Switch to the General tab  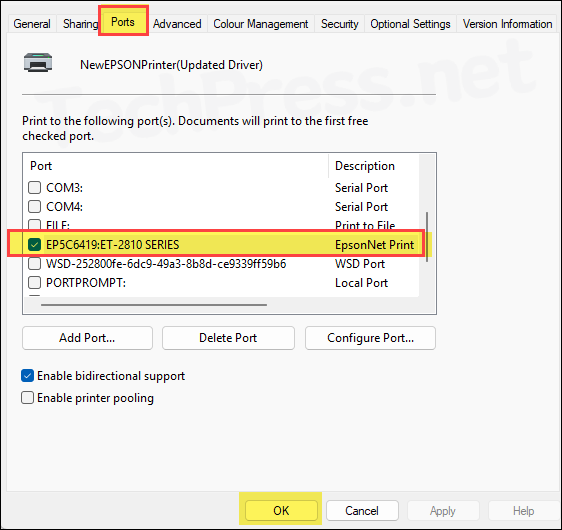(x=32, y=24)
